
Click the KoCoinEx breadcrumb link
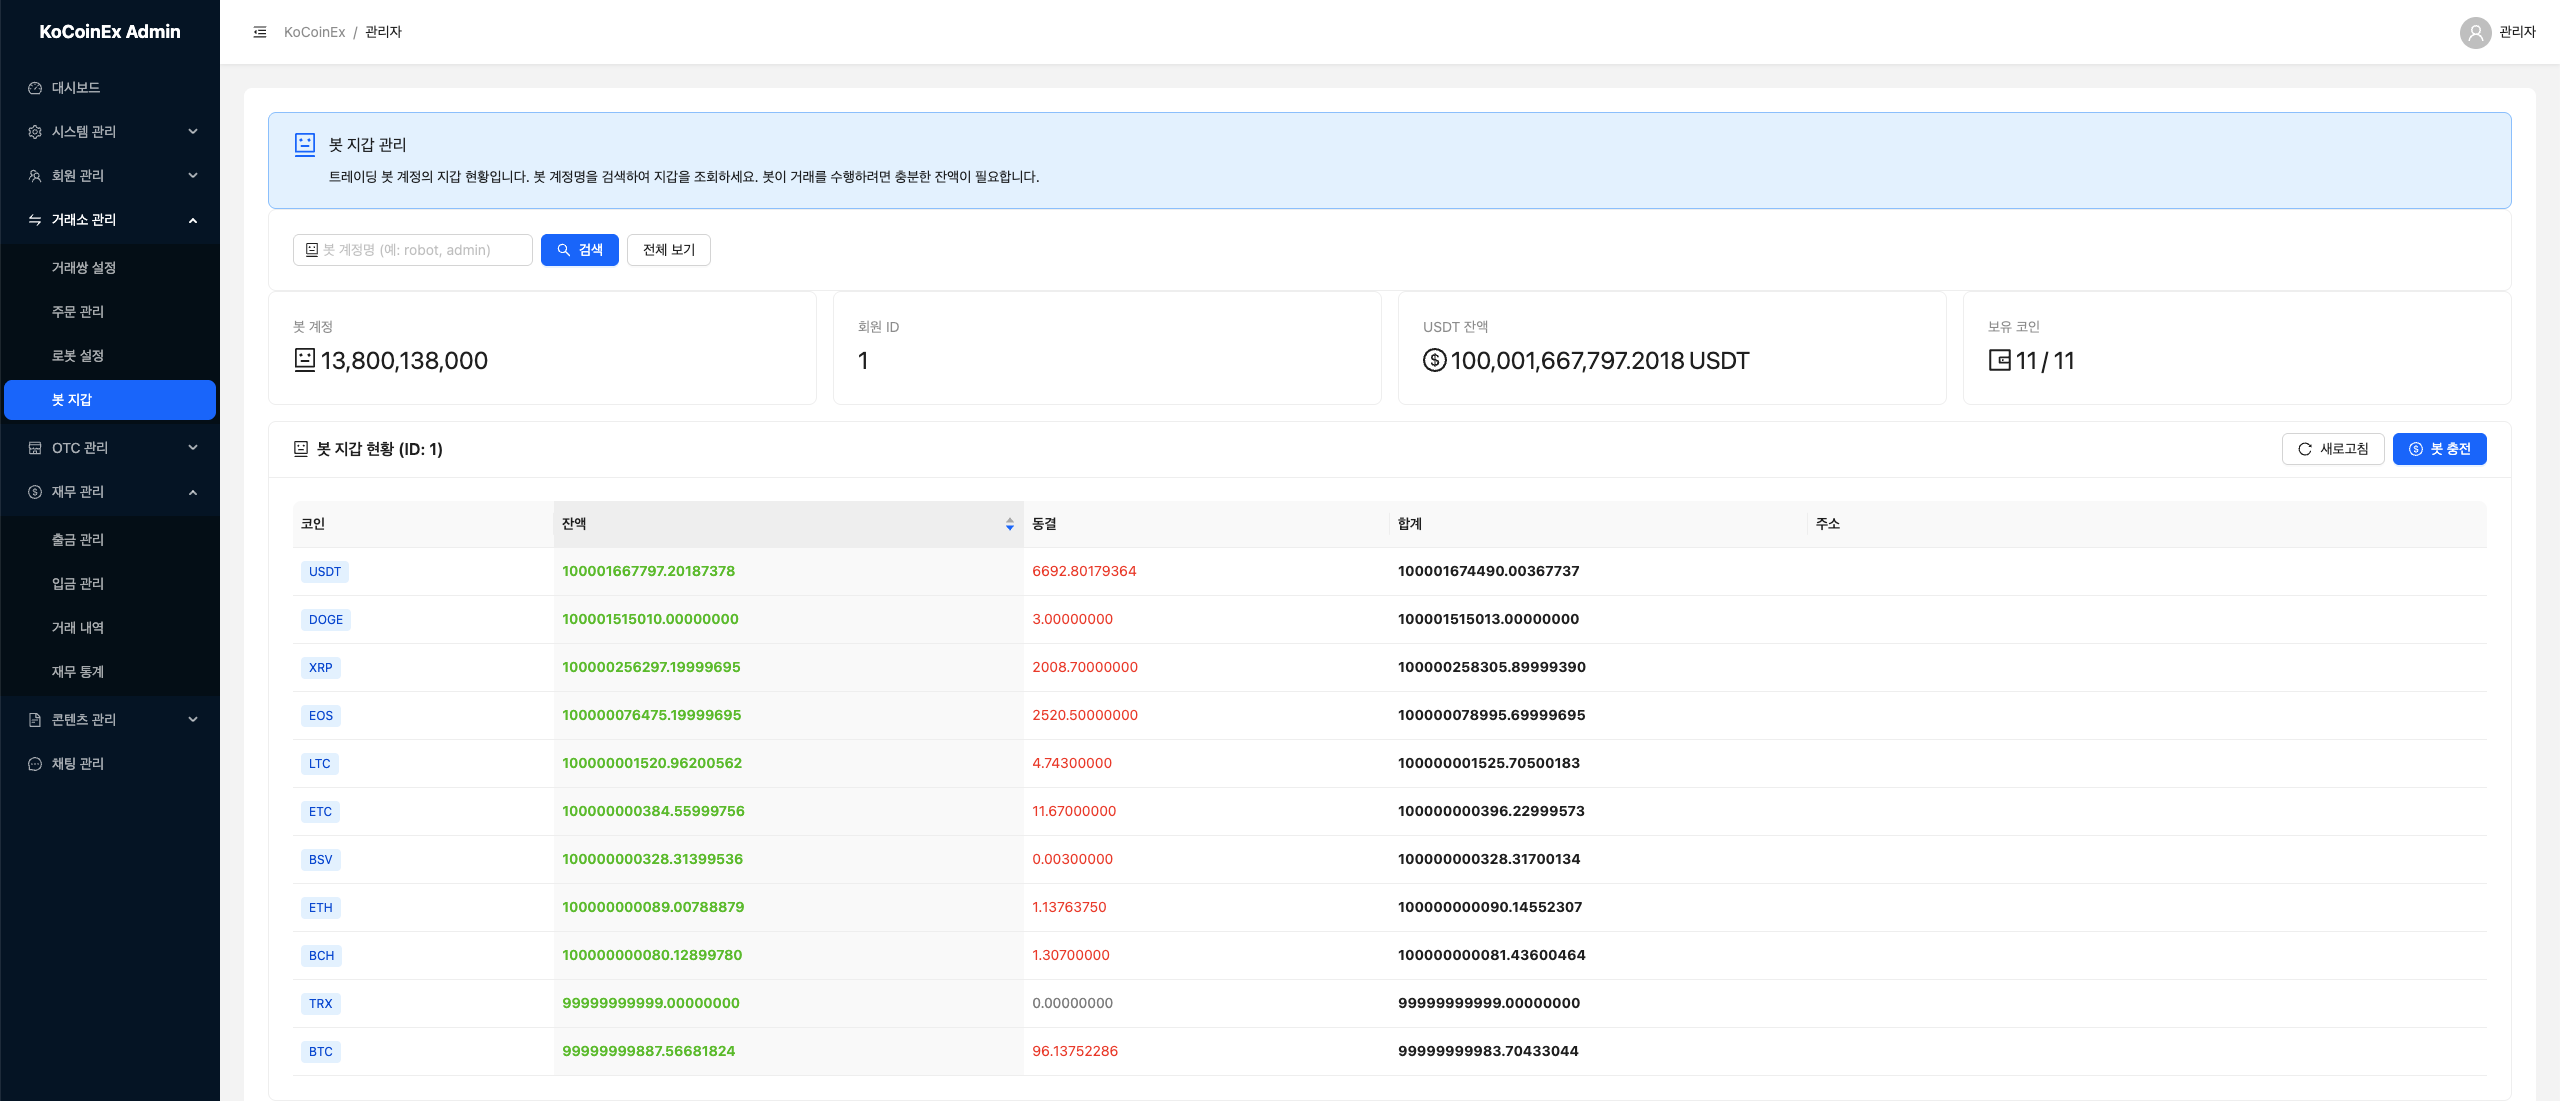(314, 32)
